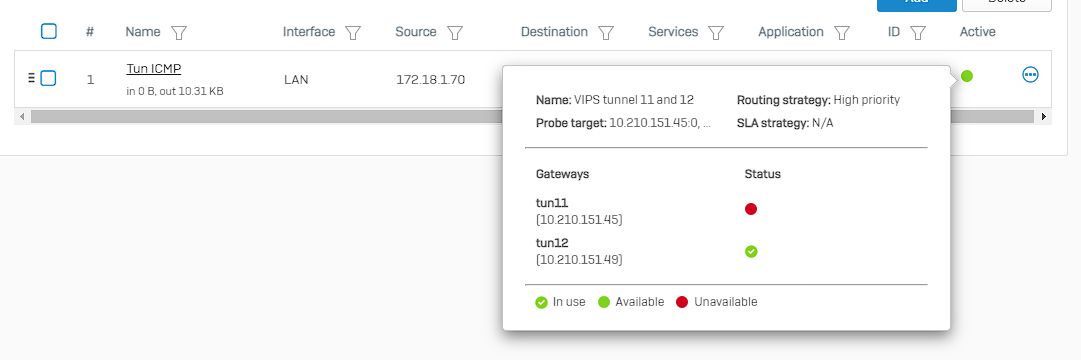Click the left arrow of horizontal scrollbar
The width and height of the screenshot is (1081, 360).
point(22,117)
